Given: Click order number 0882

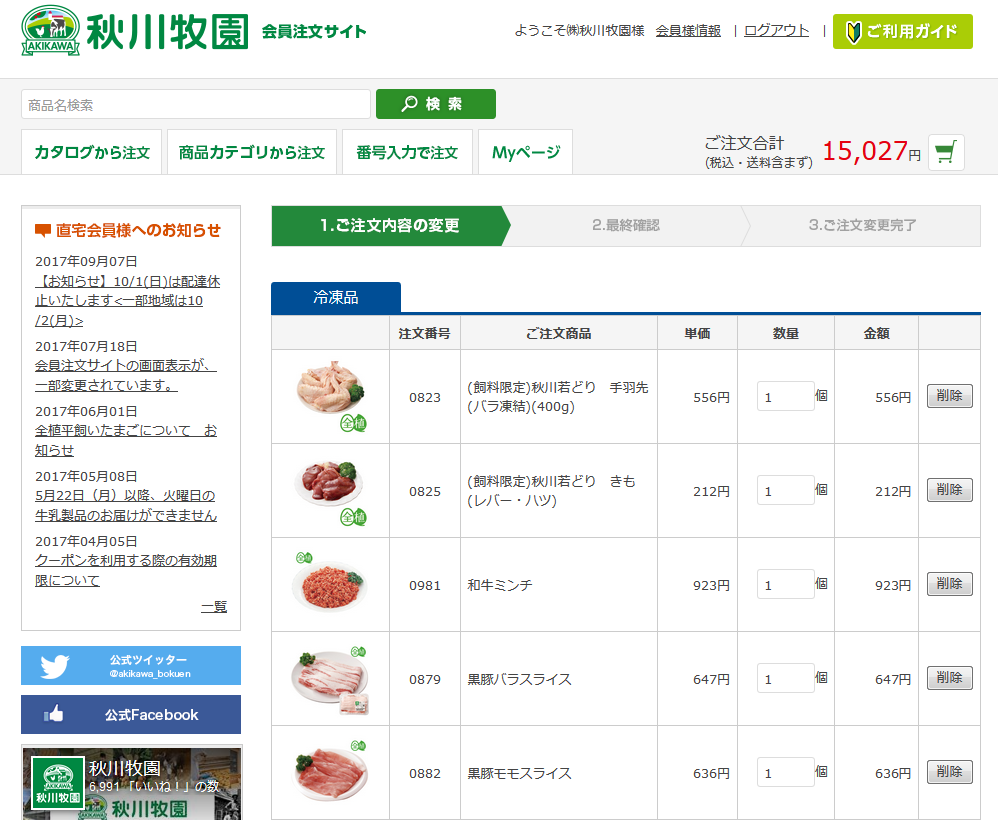Looking at the screenshot, I should (x=425, y=774).
